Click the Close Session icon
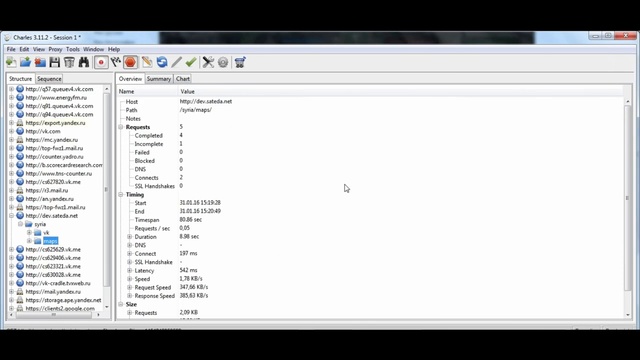Screen dimensions: 640x360 [x=40, y=62]
